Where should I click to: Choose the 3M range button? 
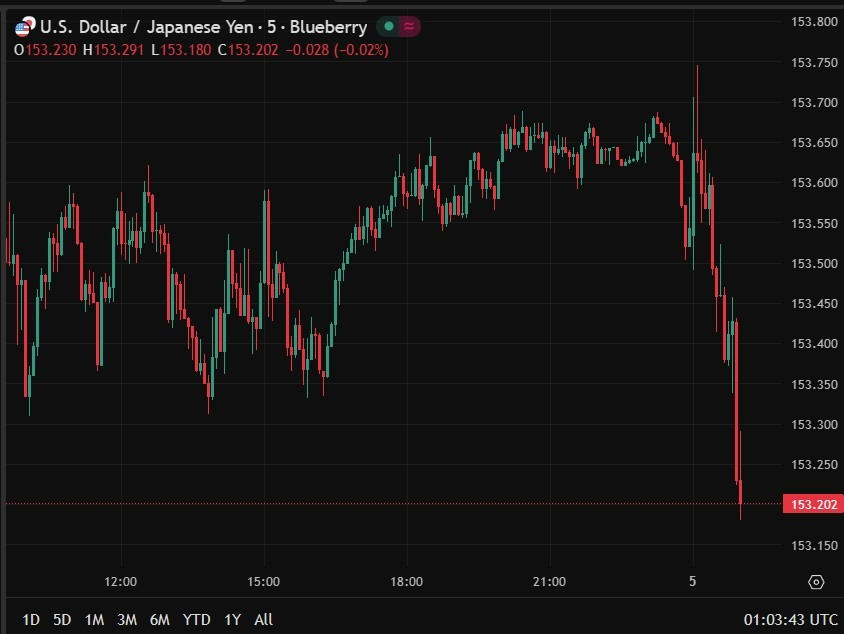(127, 620)
